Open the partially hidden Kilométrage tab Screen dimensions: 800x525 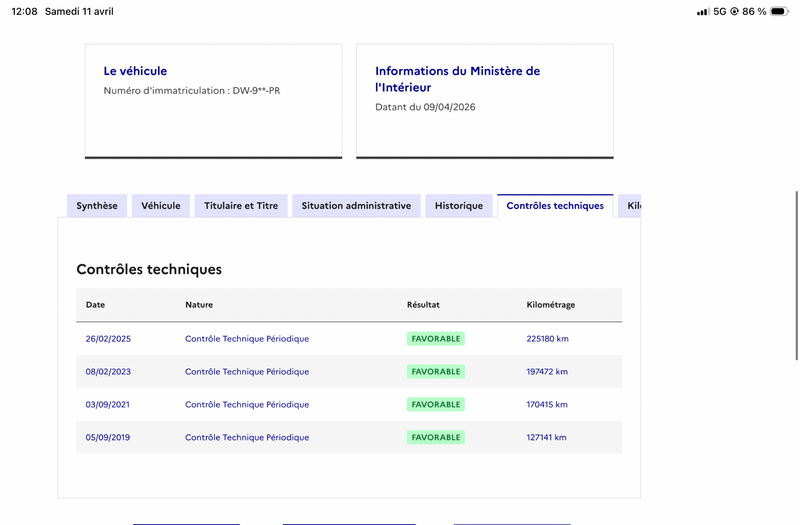[631, 206]
